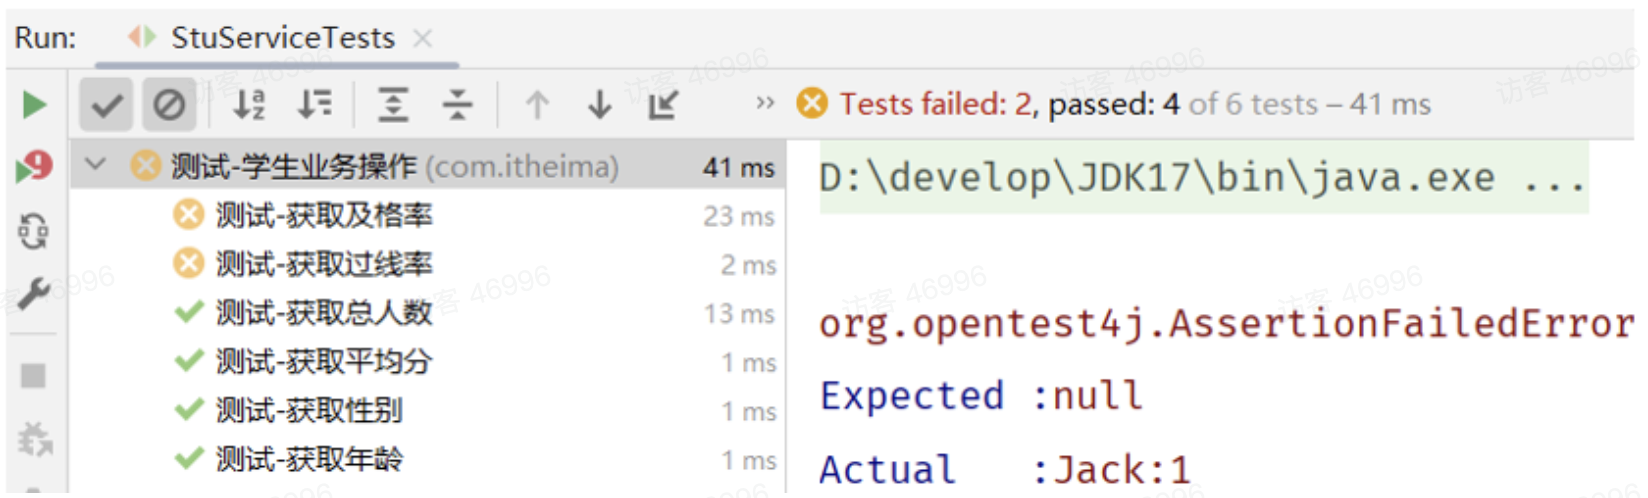Show more toolbar actions chevron

pos(765,103)
